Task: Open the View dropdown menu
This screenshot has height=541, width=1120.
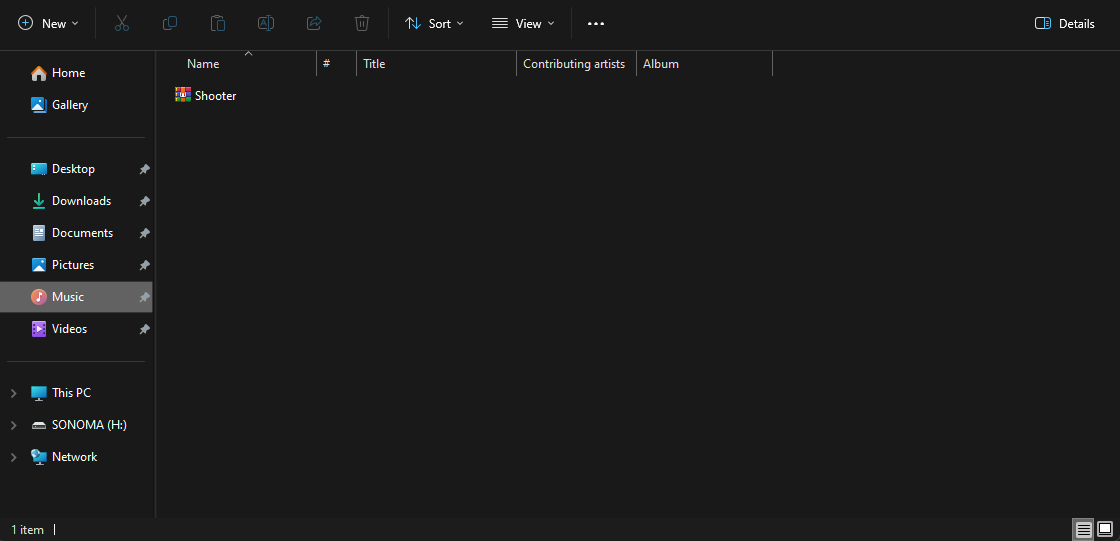Action: point(523,23)
